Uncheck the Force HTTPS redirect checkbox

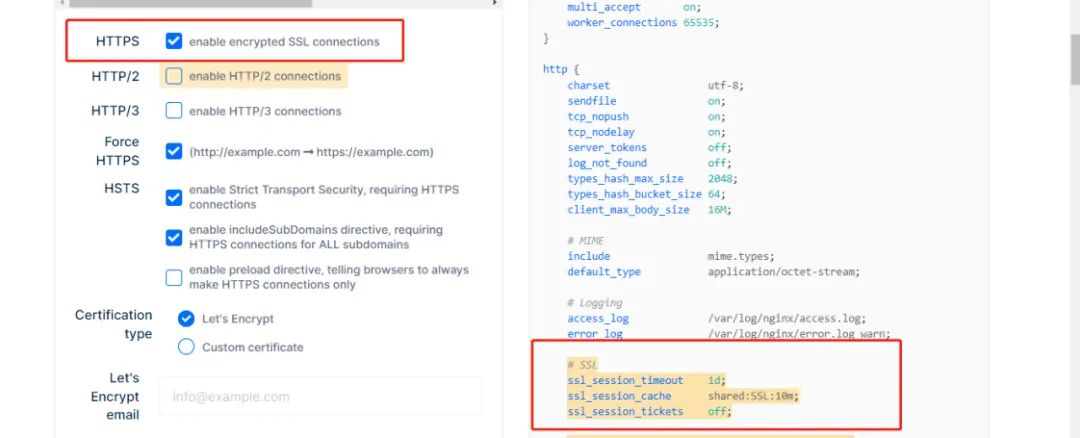pos(174,152)
